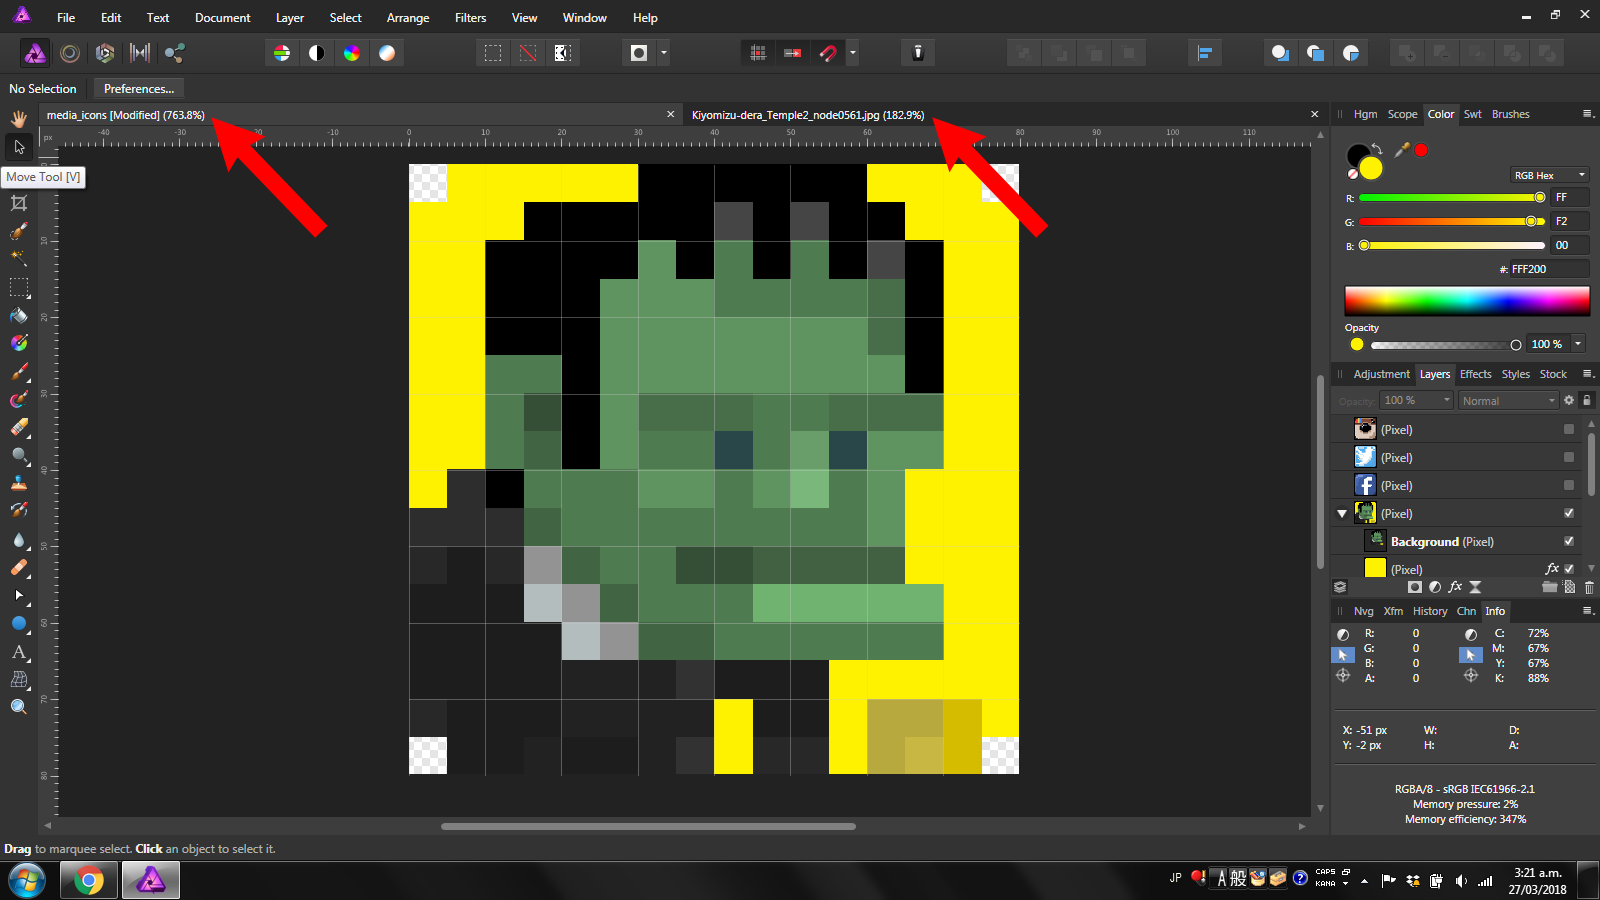Viewport: 1600px width, 900px height.
Task: Hide the Frankenstein group pixel layer
Action: click(x=1569, y=513)
